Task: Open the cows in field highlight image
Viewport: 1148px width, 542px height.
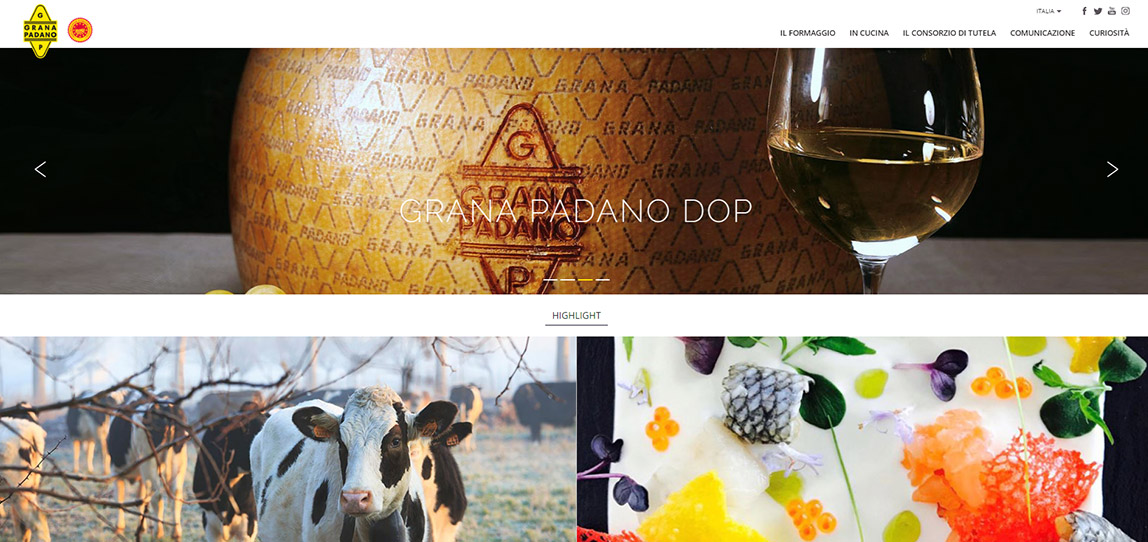Action: [x=288, y=439]
